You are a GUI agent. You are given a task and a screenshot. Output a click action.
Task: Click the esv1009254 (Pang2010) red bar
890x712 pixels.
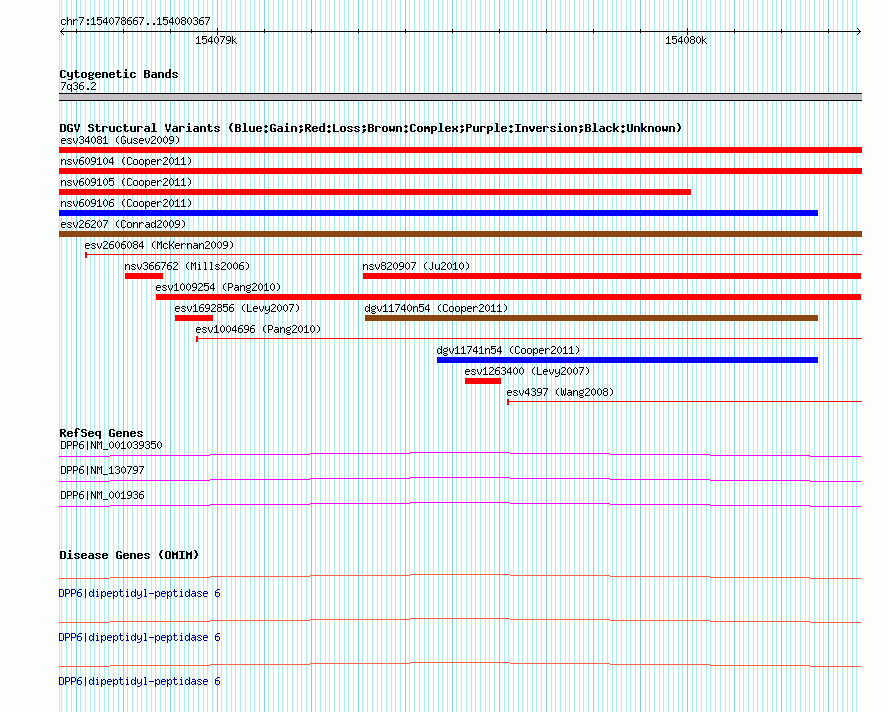click(x=509, y=297)
